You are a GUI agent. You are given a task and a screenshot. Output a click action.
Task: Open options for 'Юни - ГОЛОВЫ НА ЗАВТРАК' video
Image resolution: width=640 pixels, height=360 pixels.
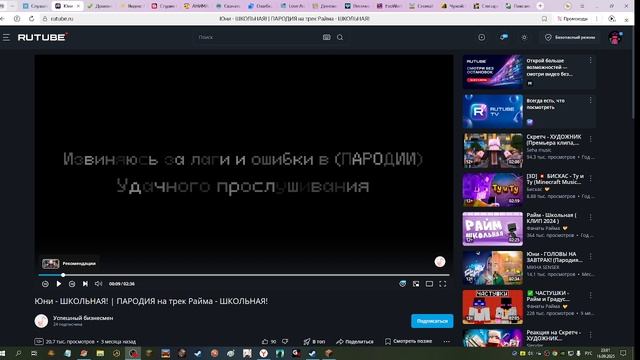591,256
